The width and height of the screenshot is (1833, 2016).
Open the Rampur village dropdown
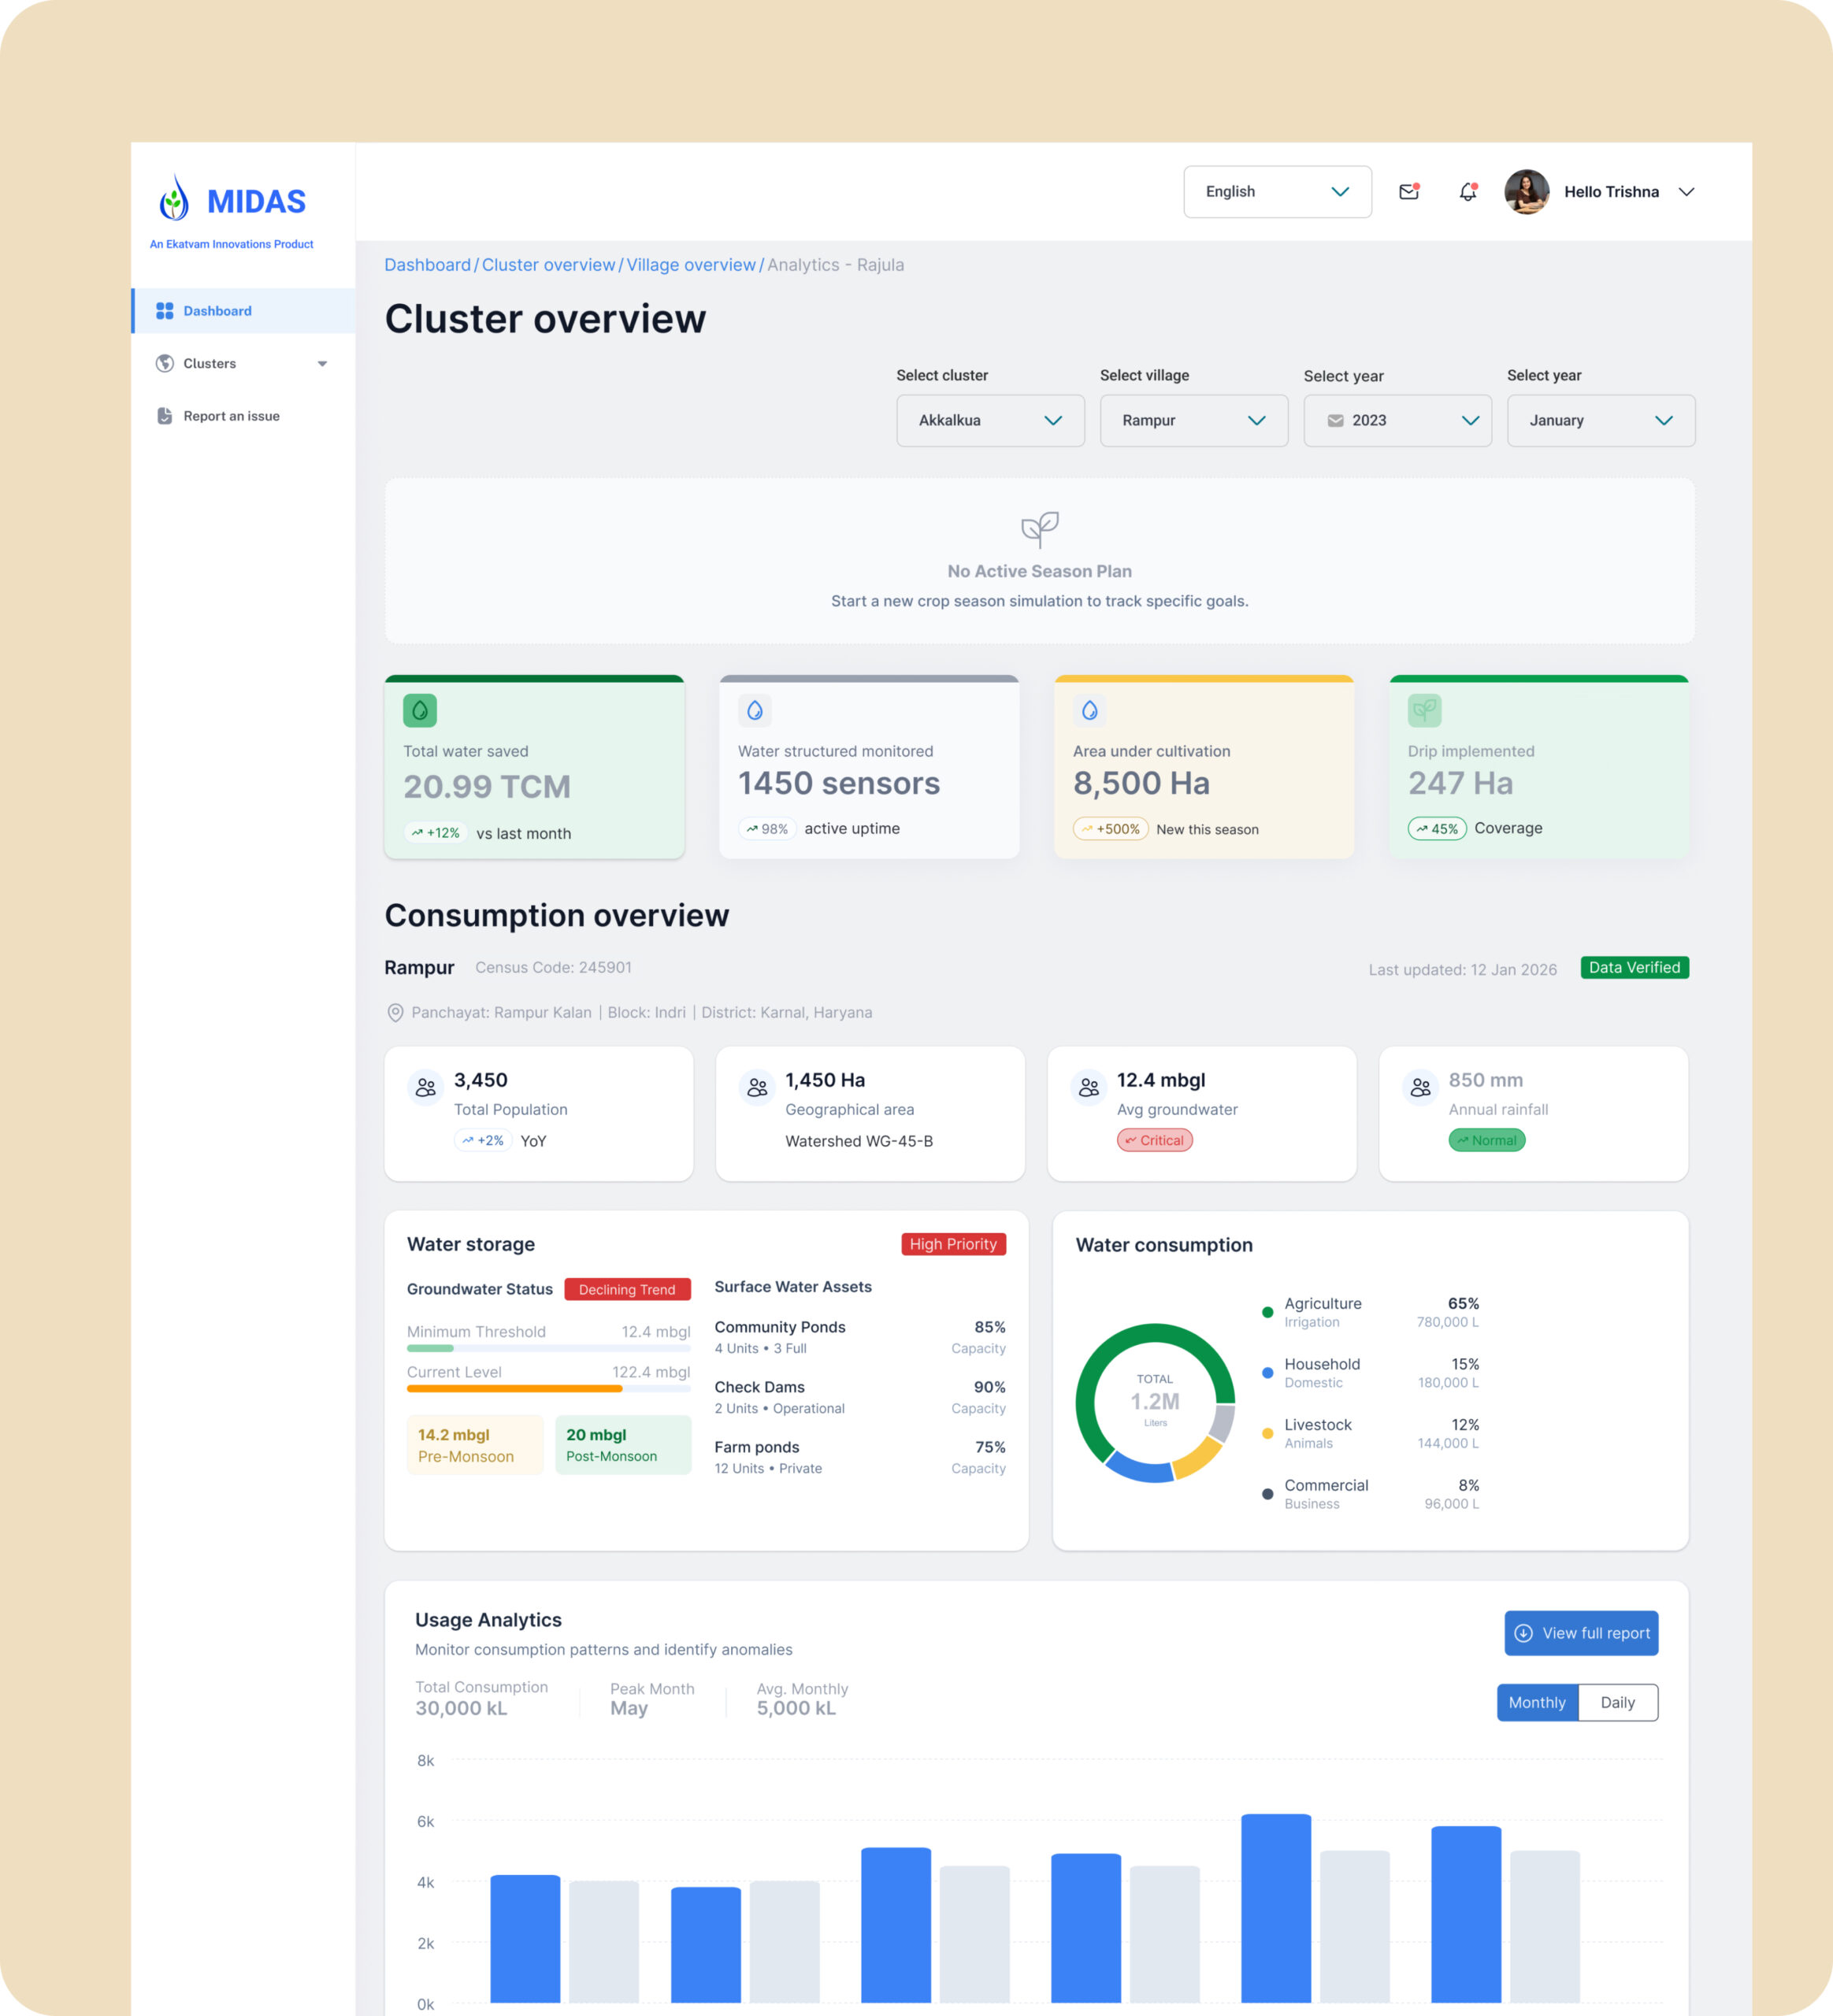tap(1193, 421)
